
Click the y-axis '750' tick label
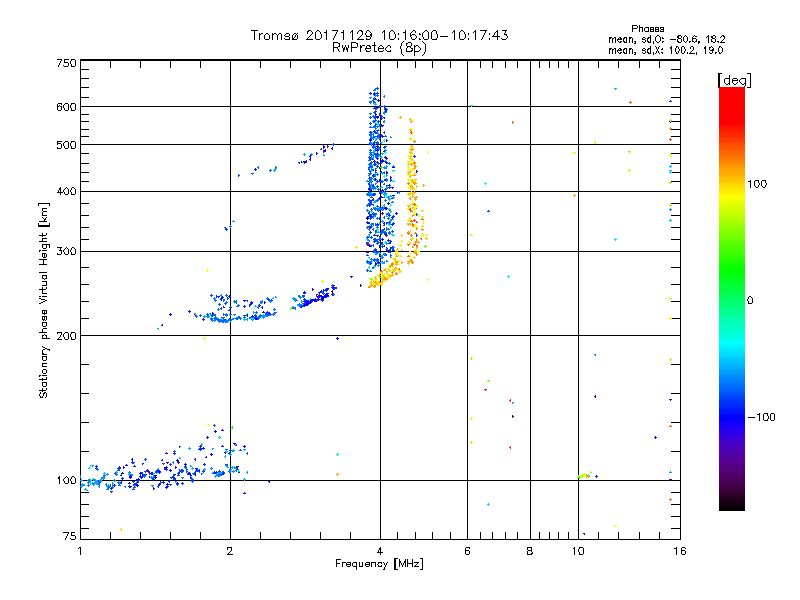point(66,63)
